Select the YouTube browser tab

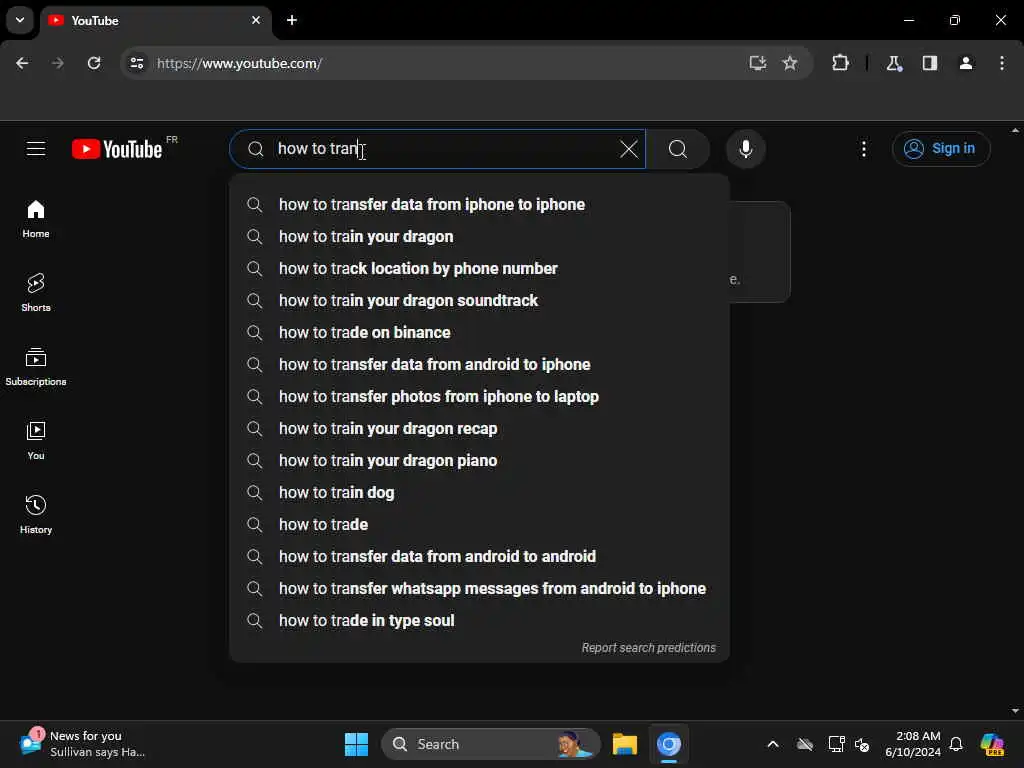(x=157, y=20)
